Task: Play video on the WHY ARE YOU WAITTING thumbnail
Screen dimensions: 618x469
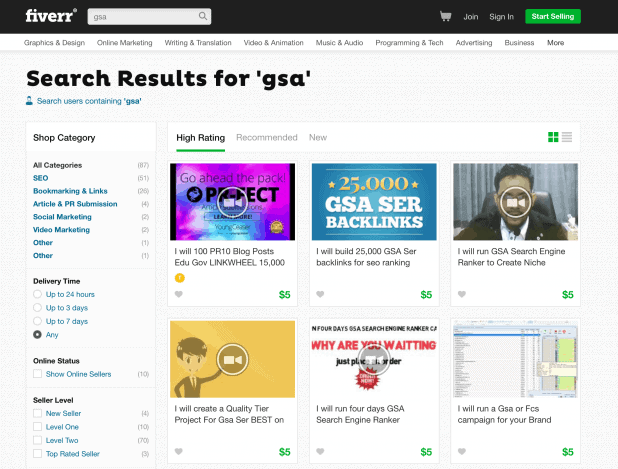Action: [x=374, y=359]
